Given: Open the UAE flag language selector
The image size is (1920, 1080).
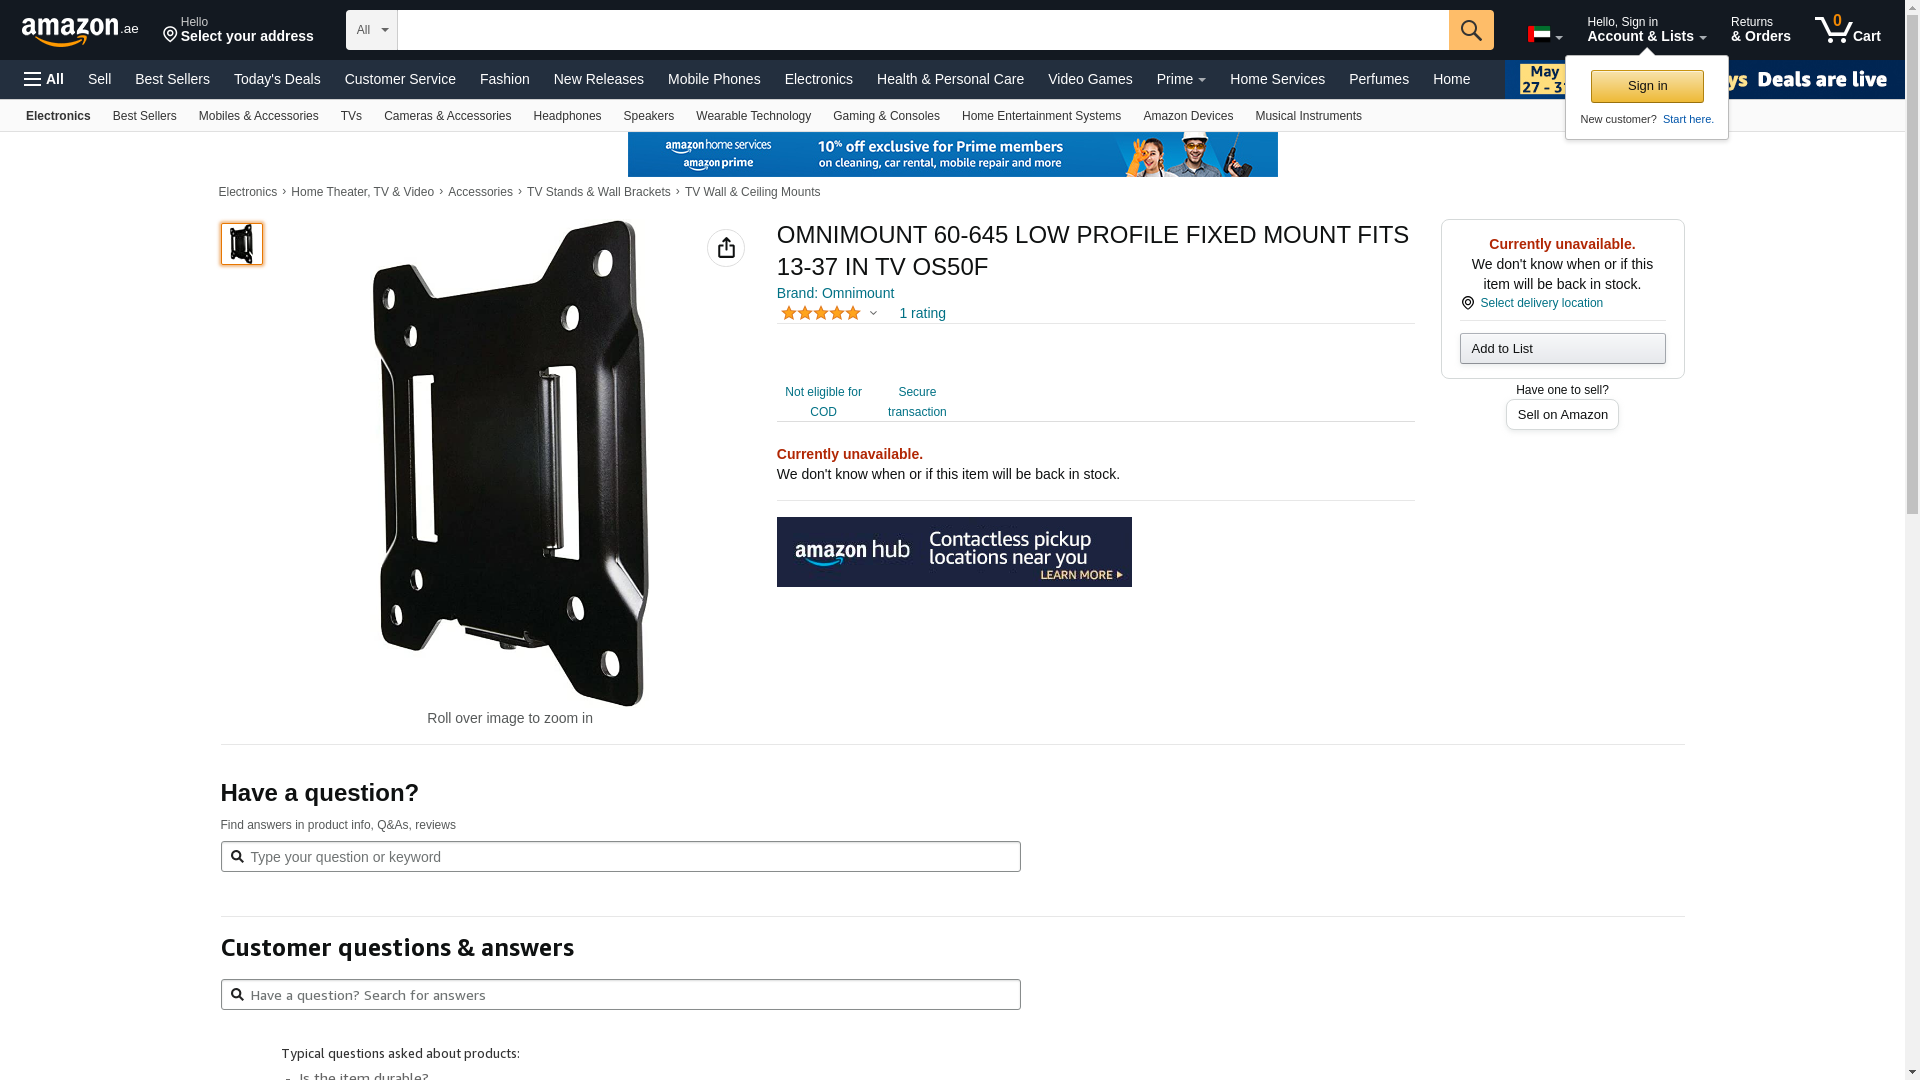Looking at the screenshot, I should (x=1545, y=34).
